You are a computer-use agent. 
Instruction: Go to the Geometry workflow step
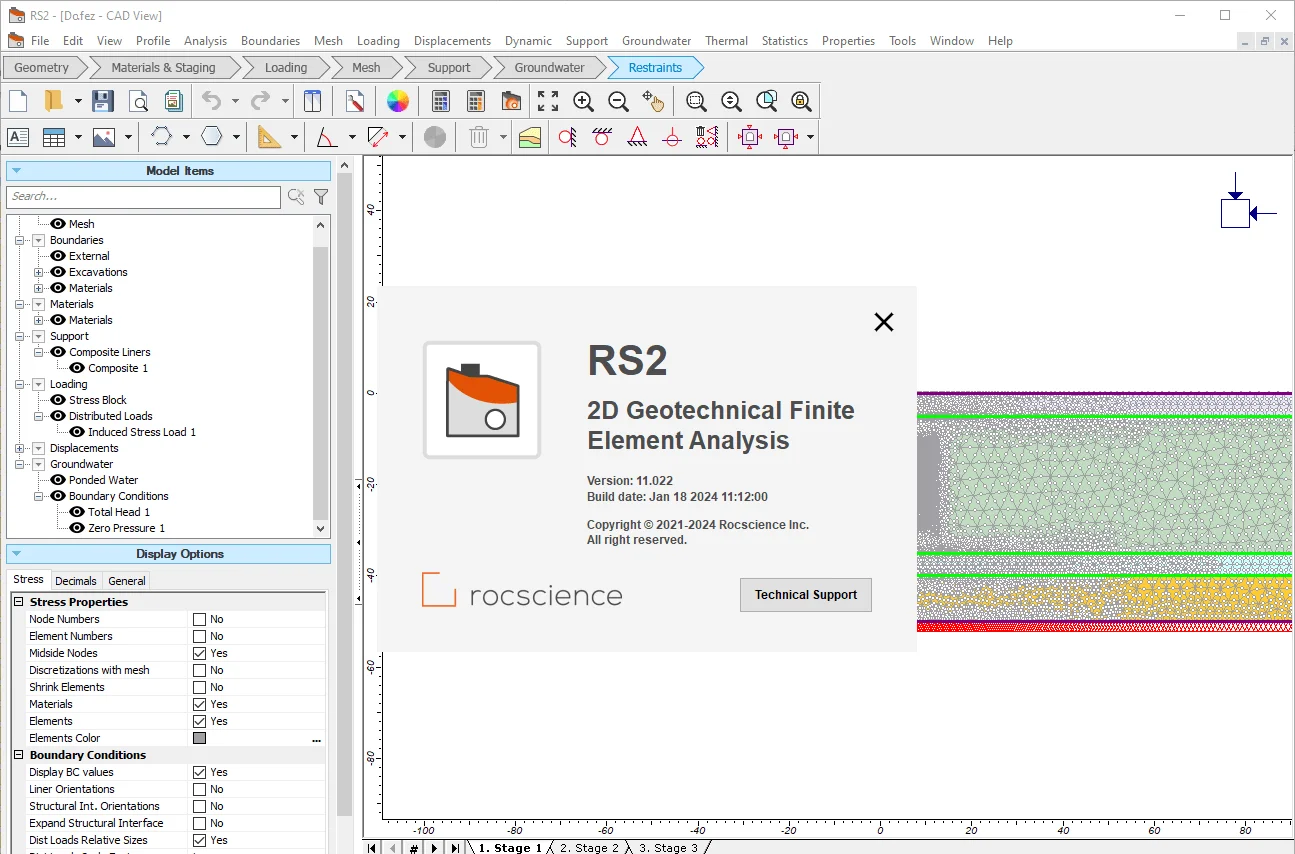(x=42, y=68)
